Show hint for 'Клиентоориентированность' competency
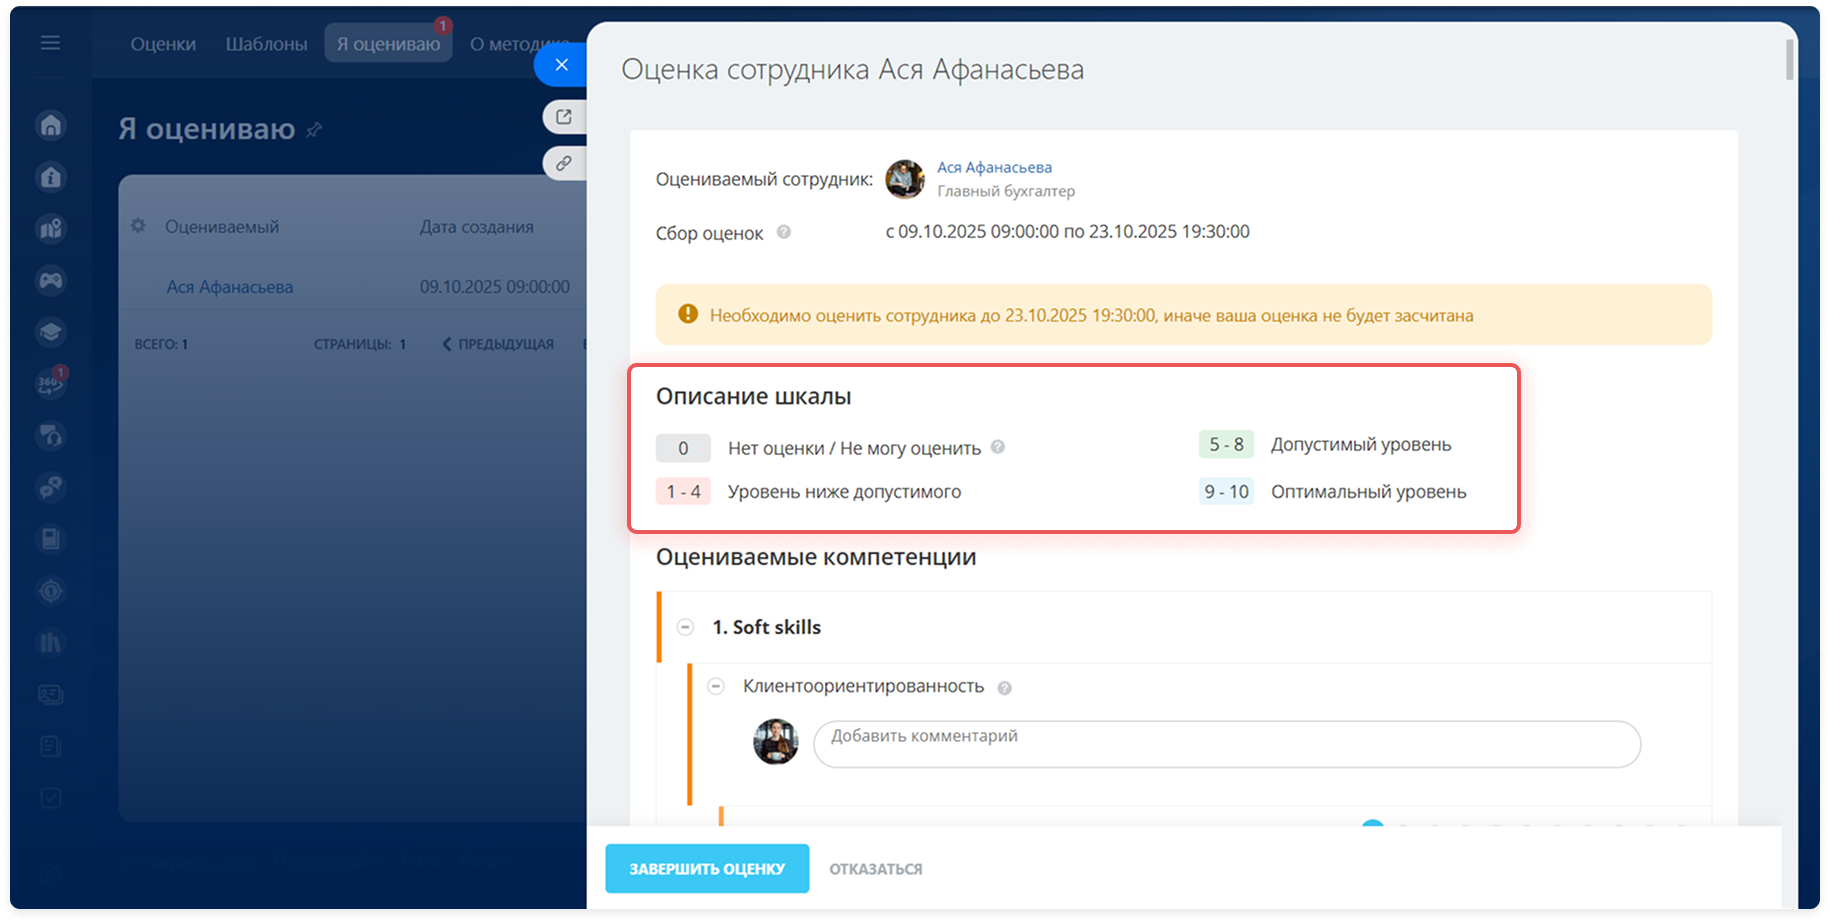 coord(1005,688)
